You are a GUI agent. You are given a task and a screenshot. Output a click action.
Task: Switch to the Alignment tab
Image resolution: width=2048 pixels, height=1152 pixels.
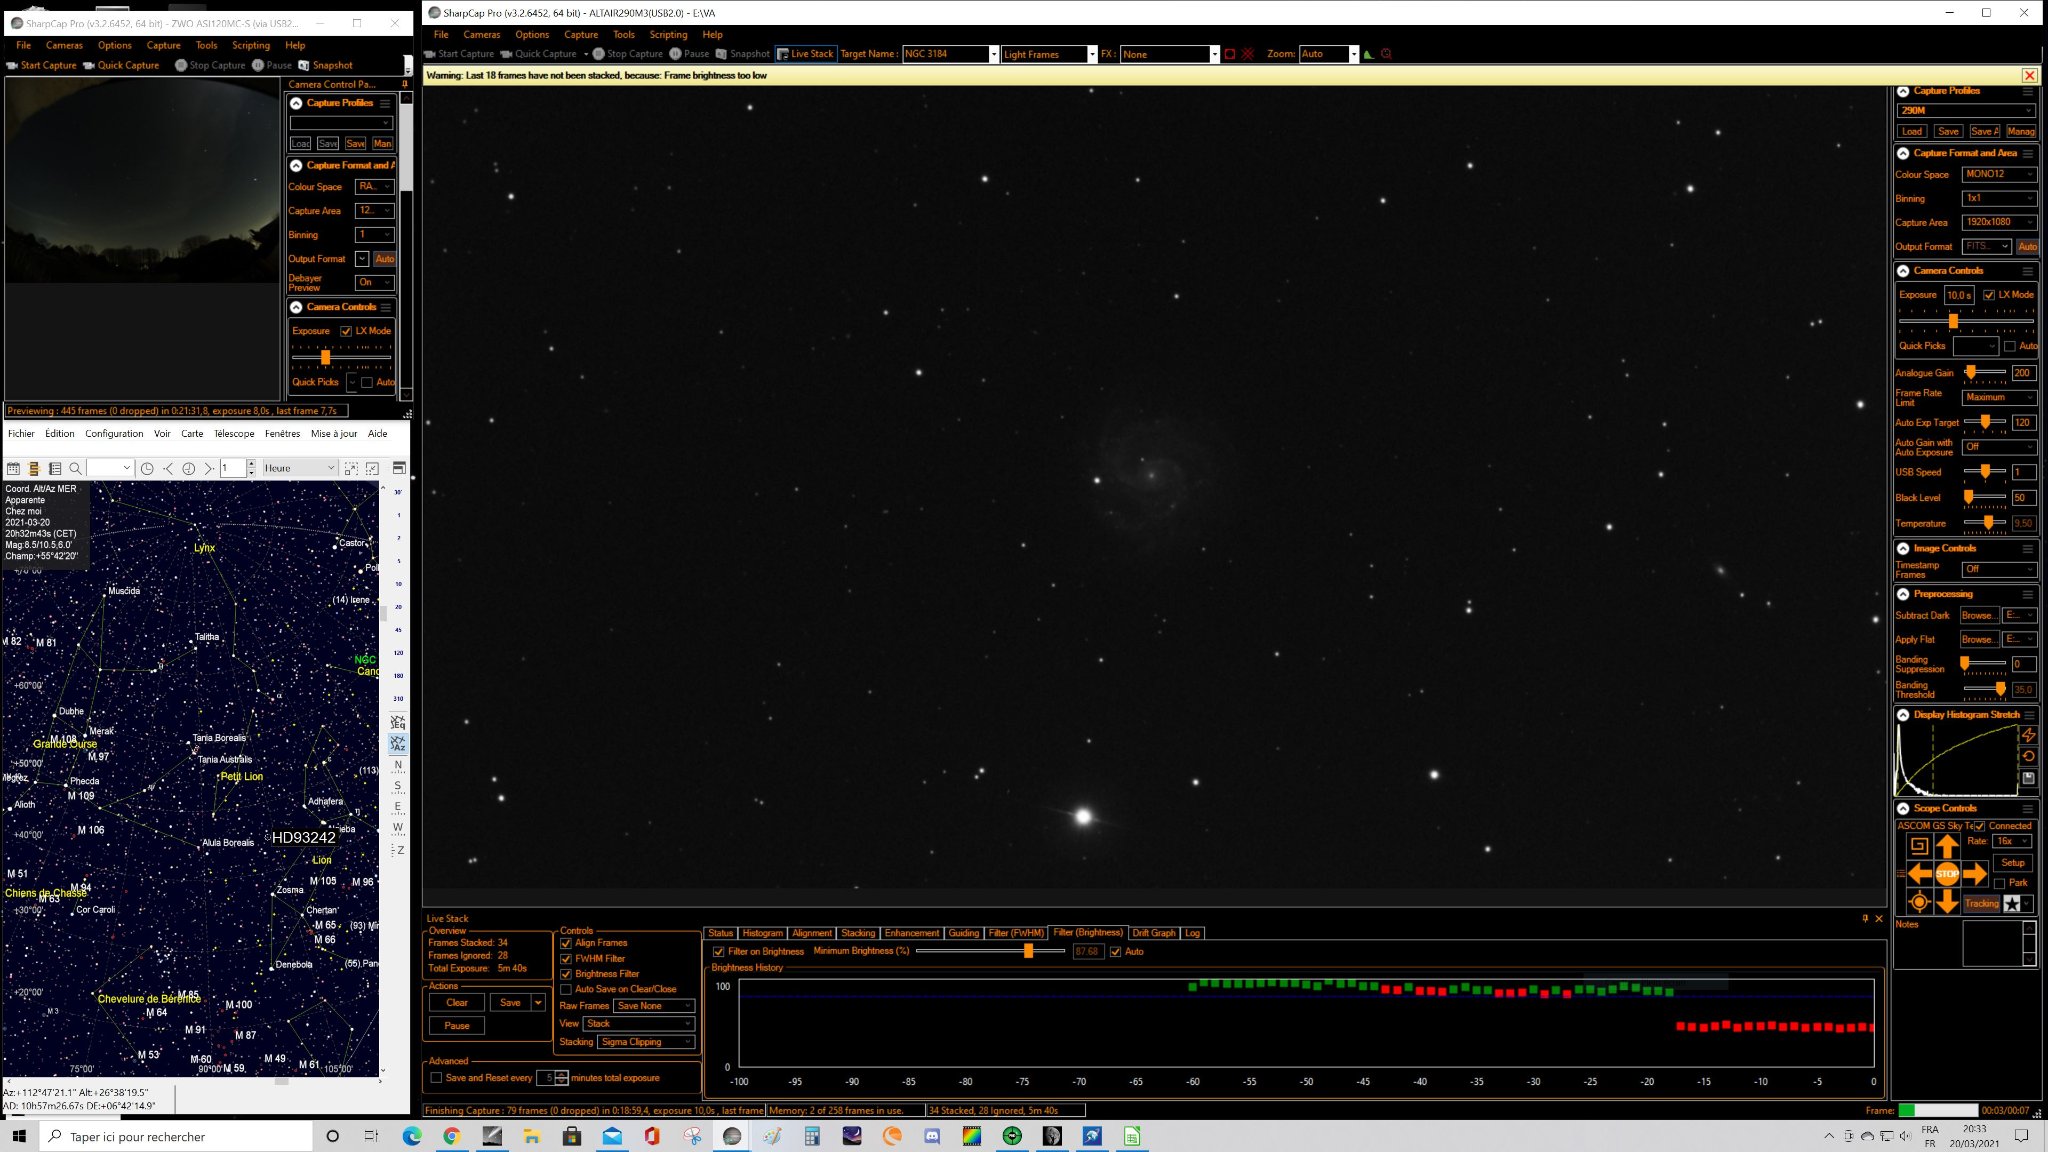click(x=812, y=933)
